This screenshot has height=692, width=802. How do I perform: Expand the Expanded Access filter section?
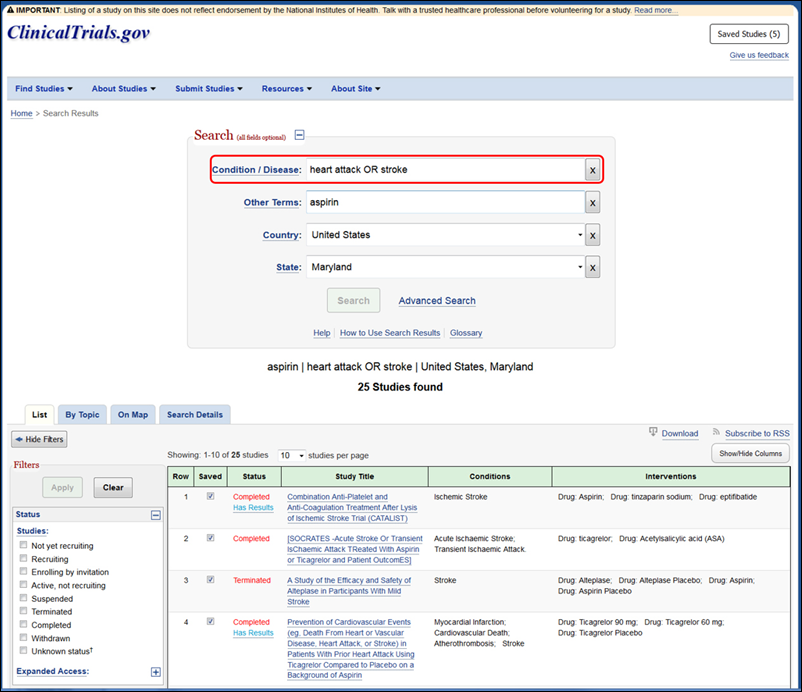pyautogui.click(x=156, y=672)
